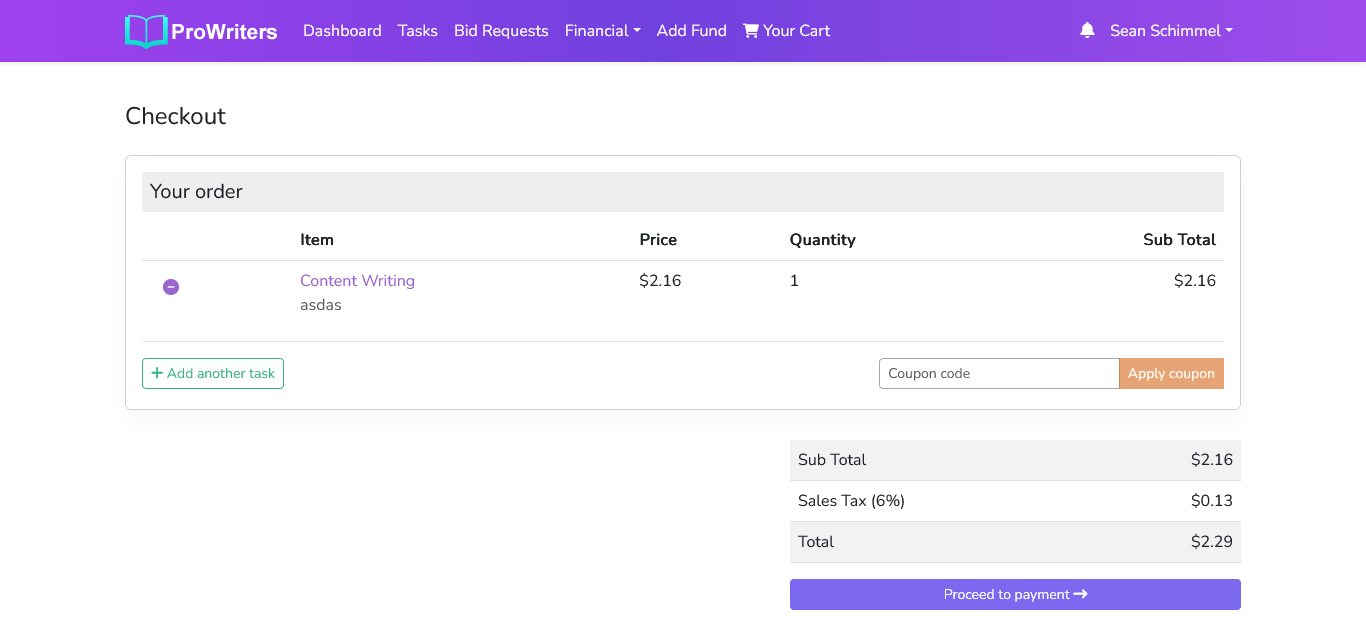This screenshot has width=1366, height=643.
Task: Remove Content Writing item with minus icon
Action: 171,287
